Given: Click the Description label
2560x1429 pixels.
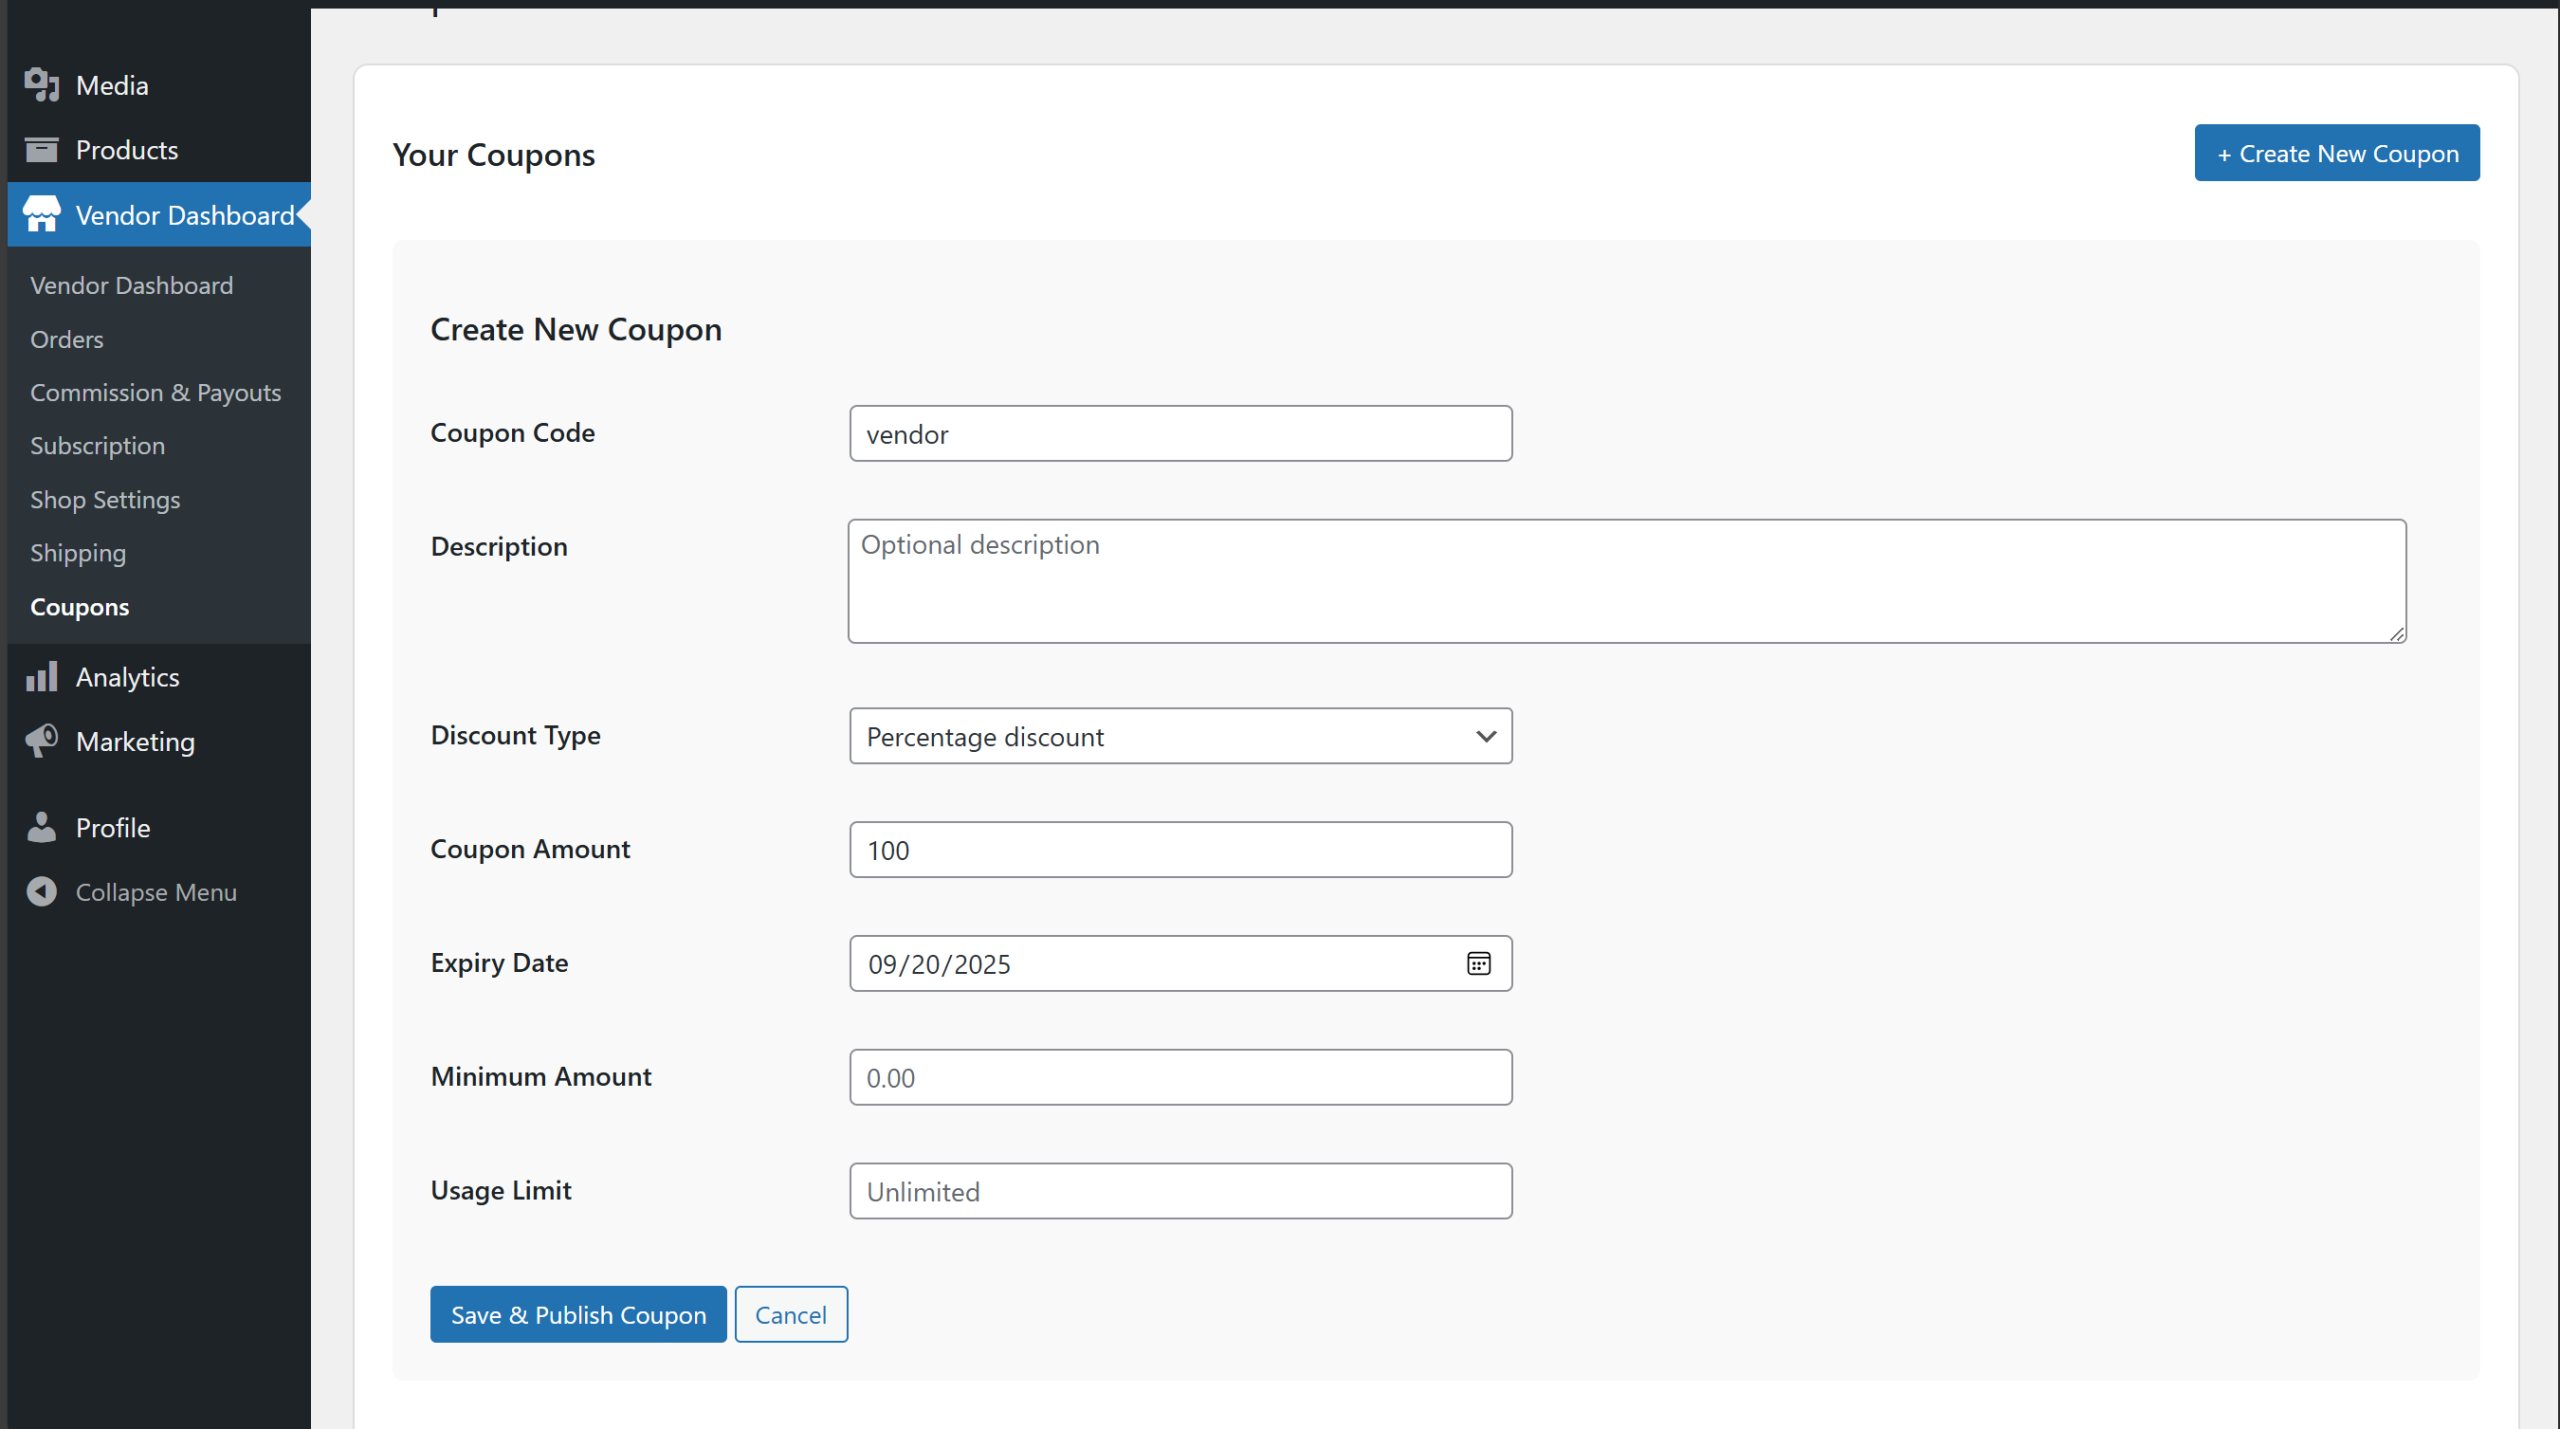Looking at the screenshot, I should (x=499, y=546).
